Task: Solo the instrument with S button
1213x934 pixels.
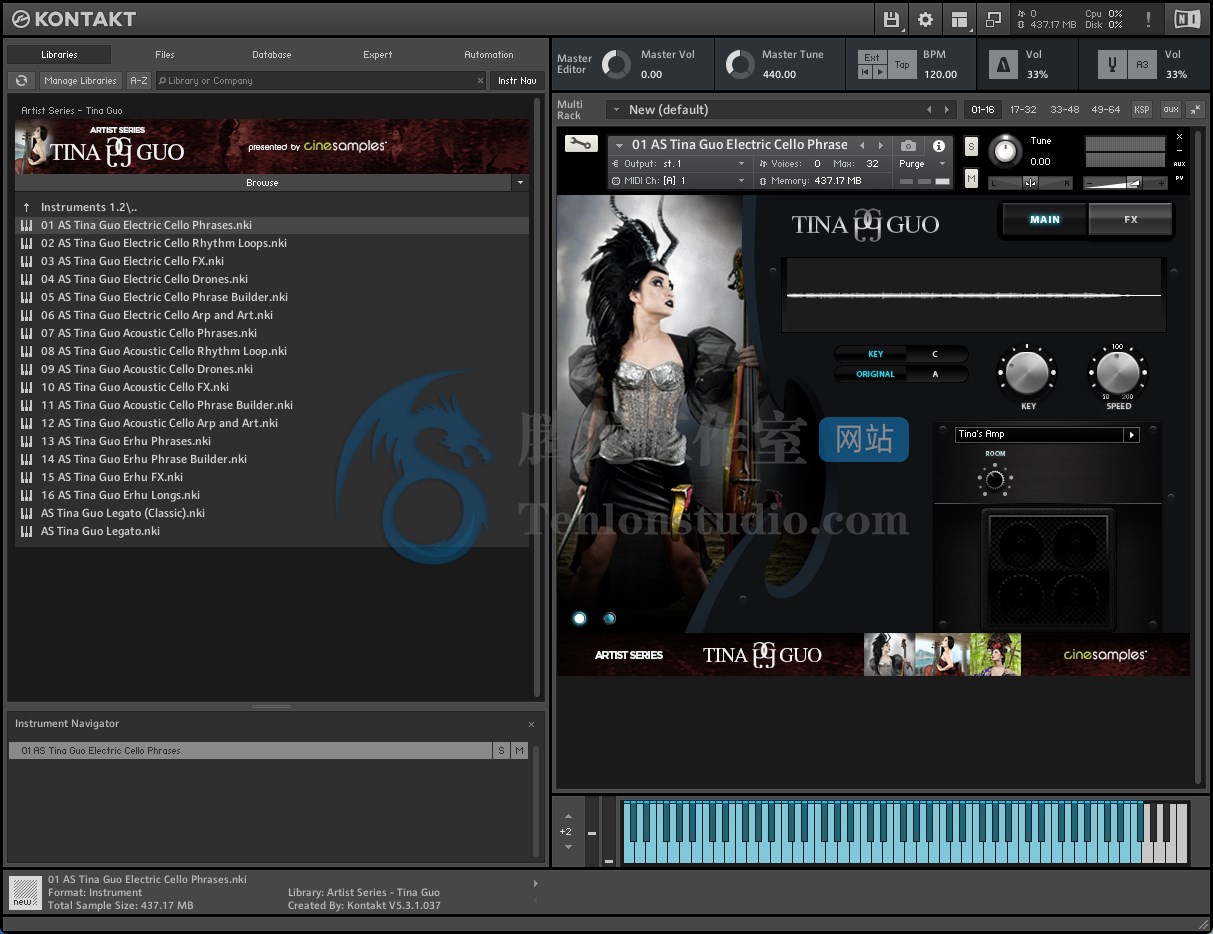Action: [971, 147]
